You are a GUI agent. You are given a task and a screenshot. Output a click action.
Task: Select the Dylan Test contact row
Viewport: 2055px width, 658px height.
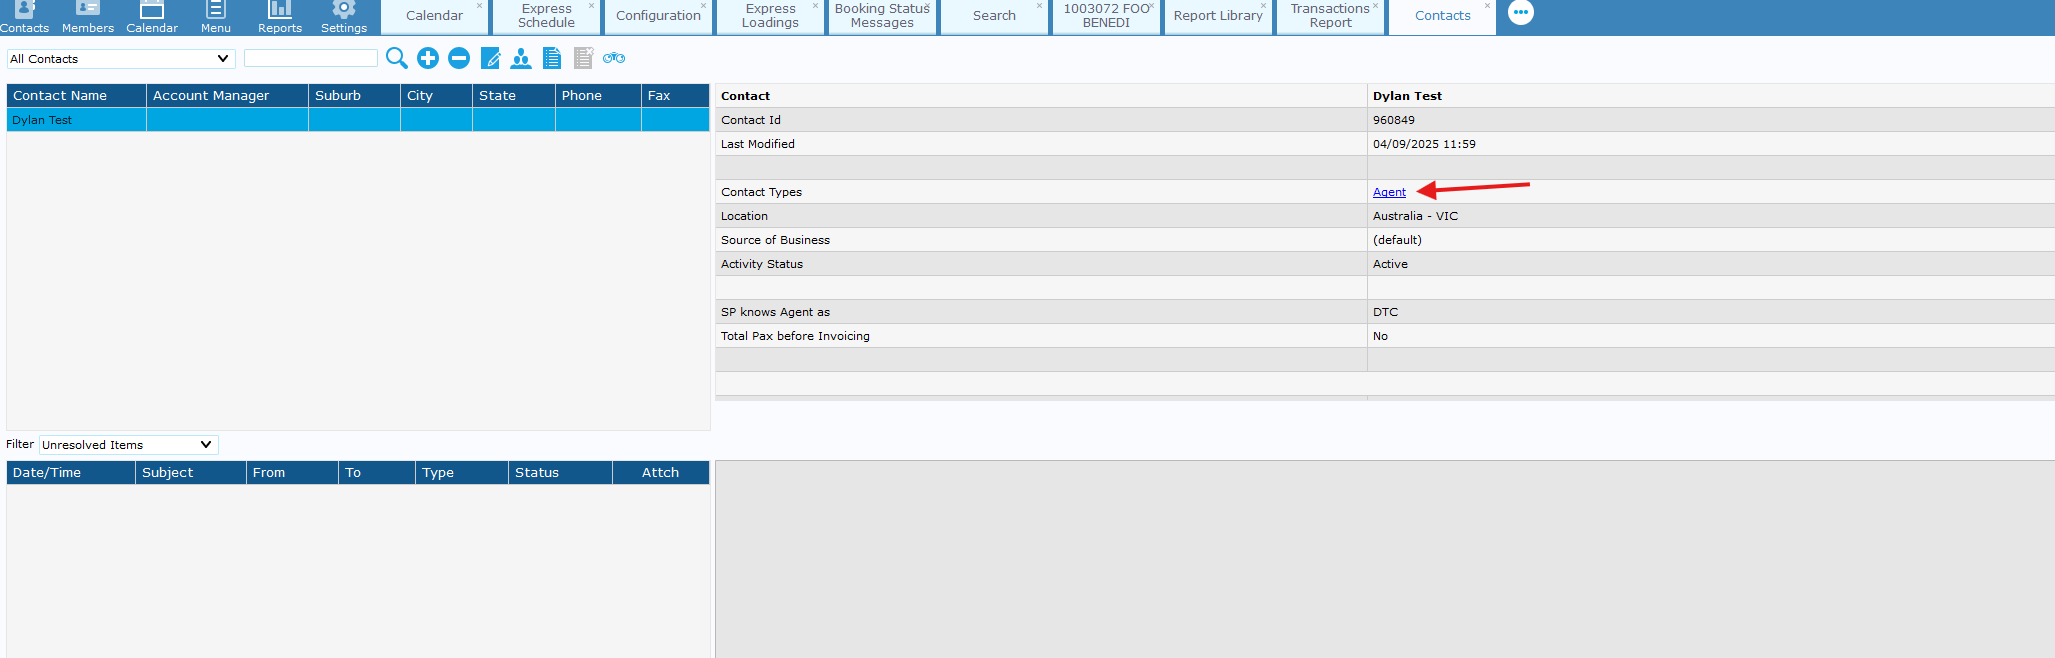pos(76,120)
